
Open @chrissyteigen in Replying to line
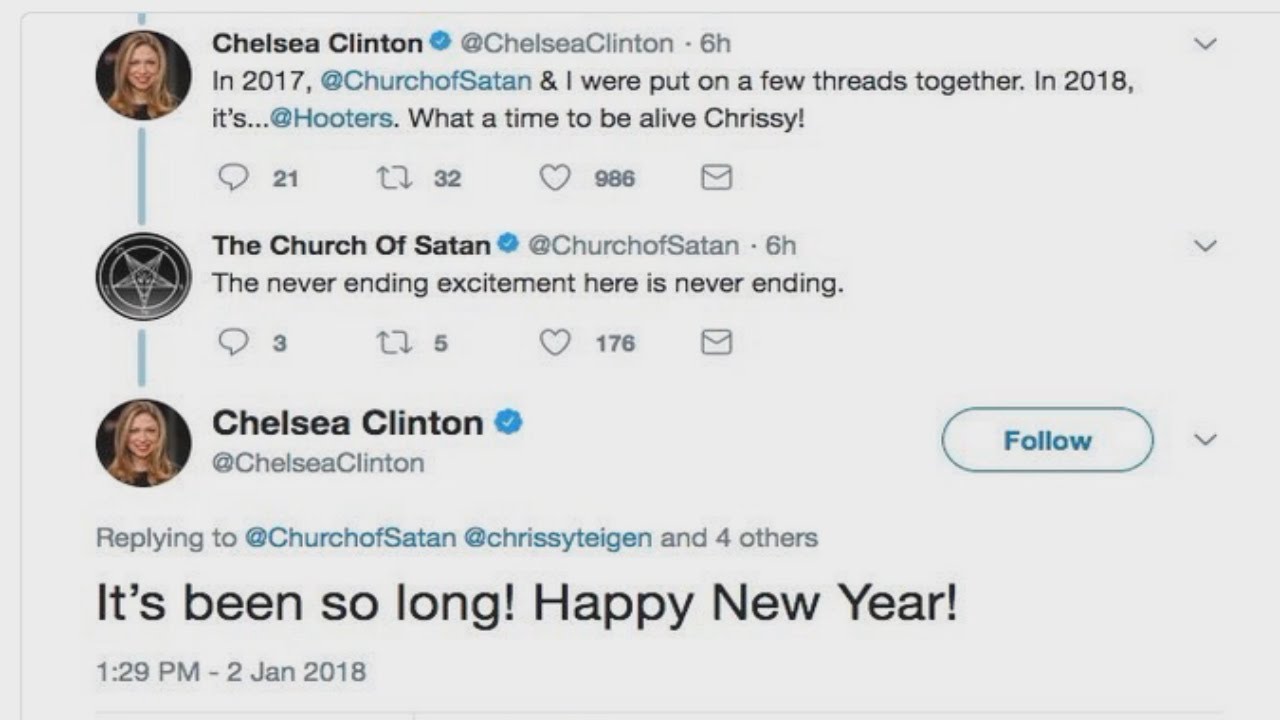pyautogui.click(x=556, y=538)
